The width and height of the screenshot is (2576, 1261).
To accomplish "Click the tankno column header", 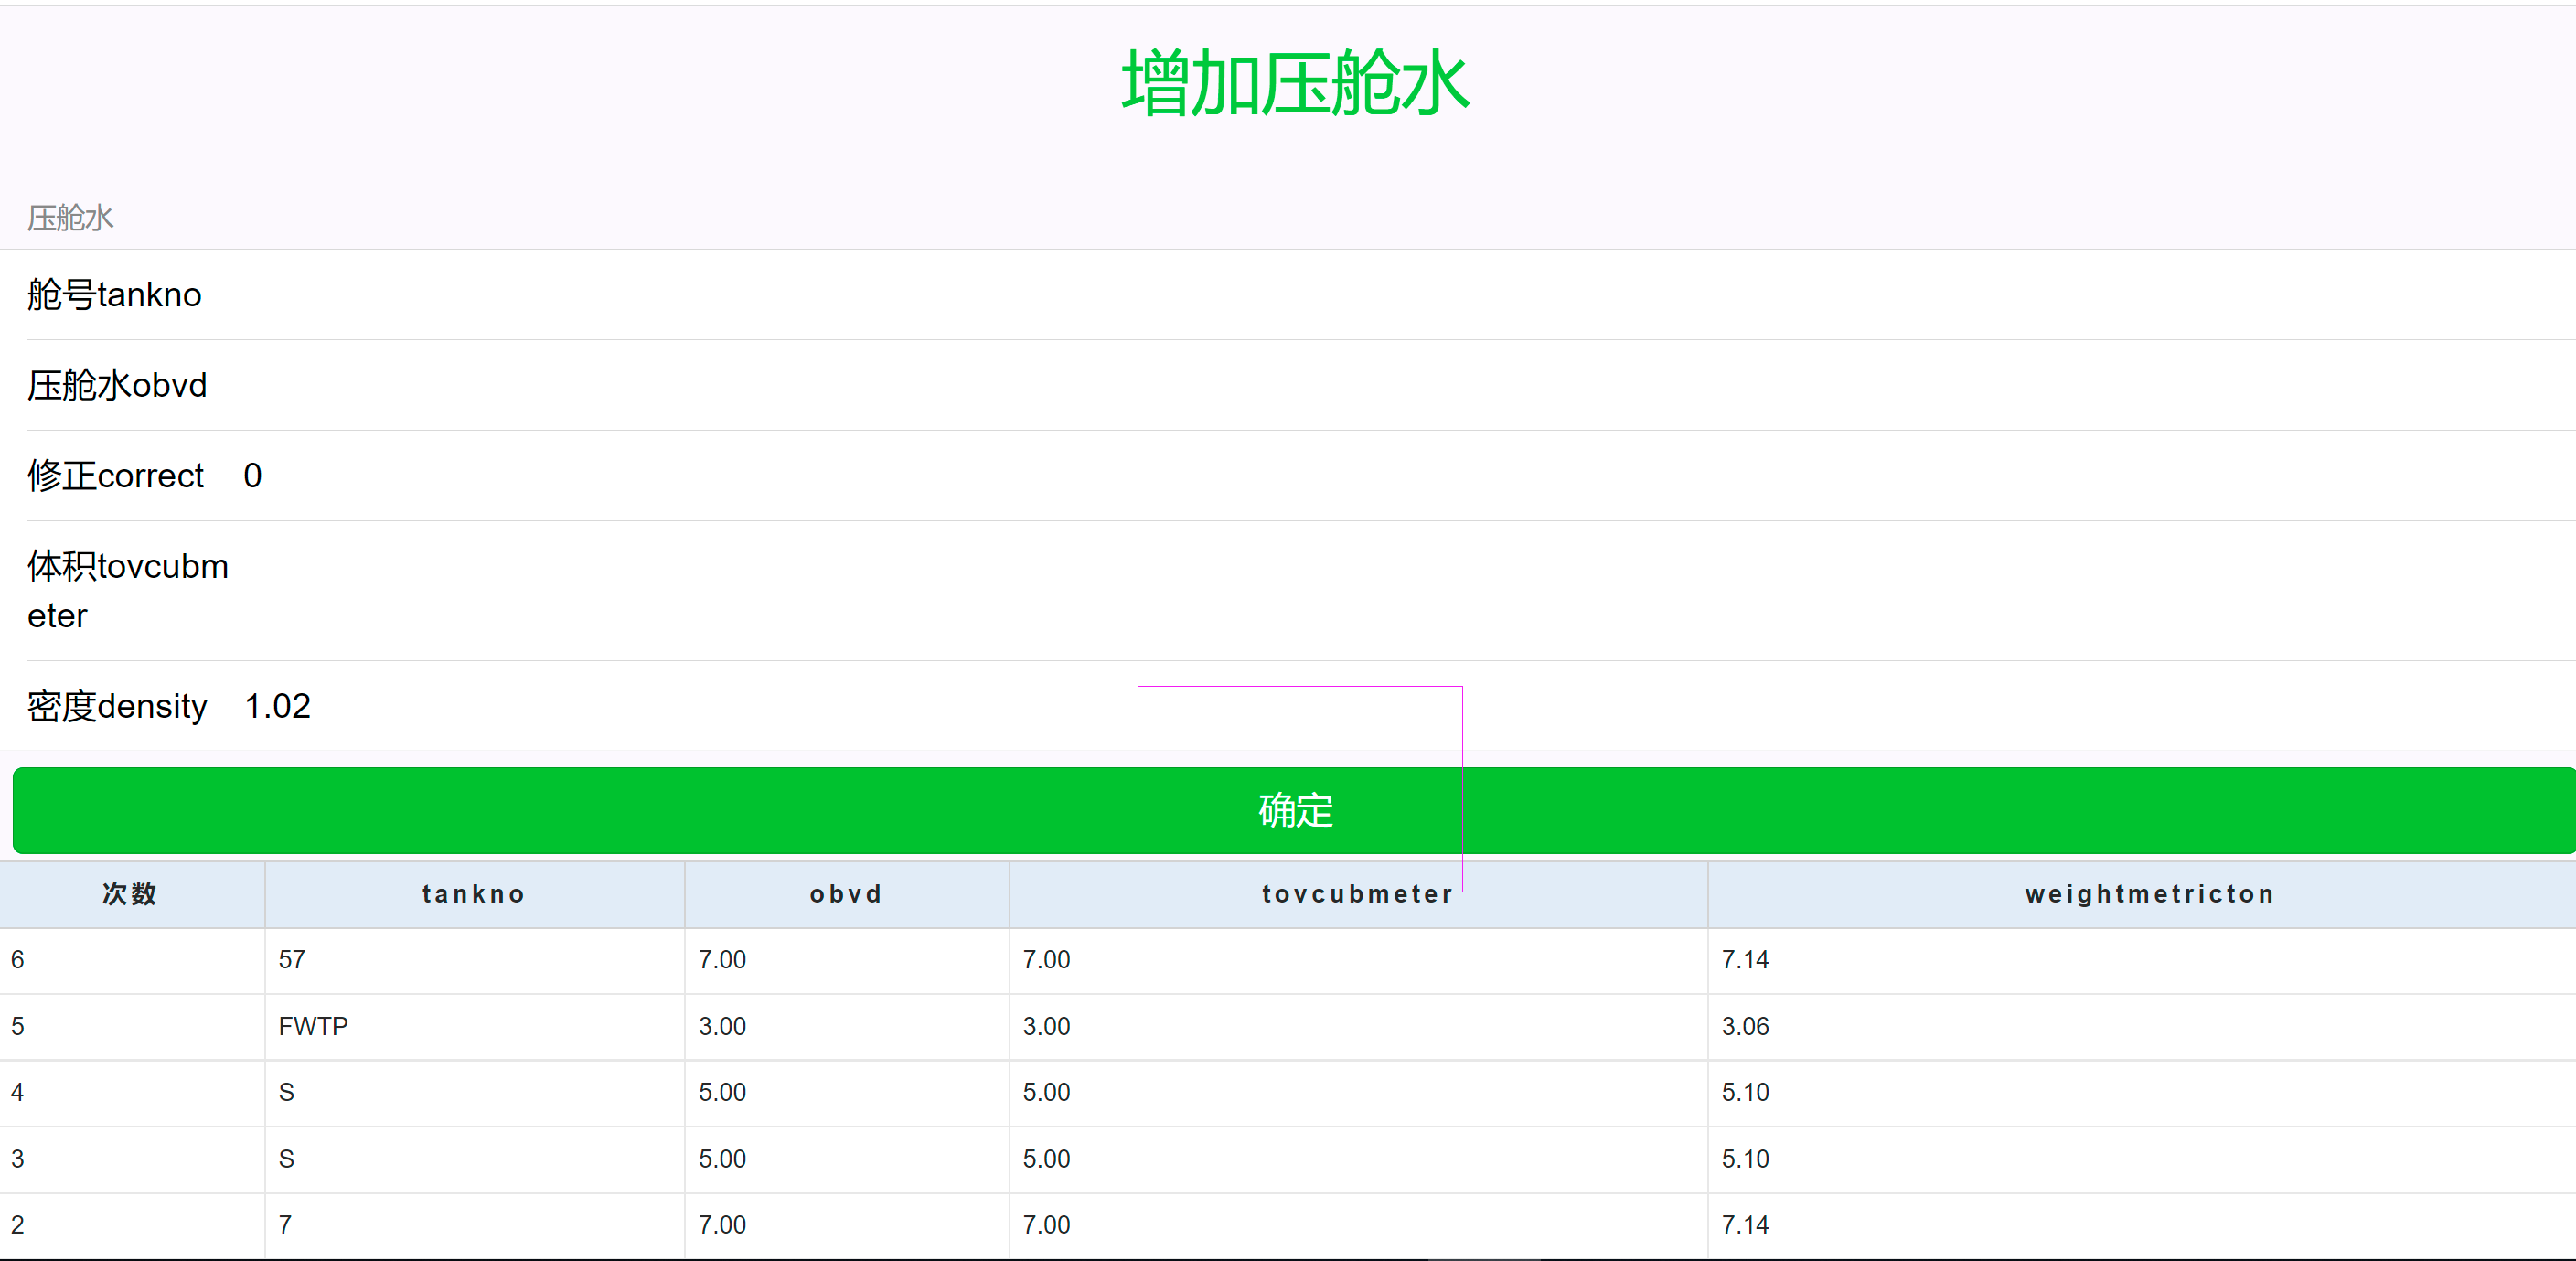I will (x=474, y=894).
